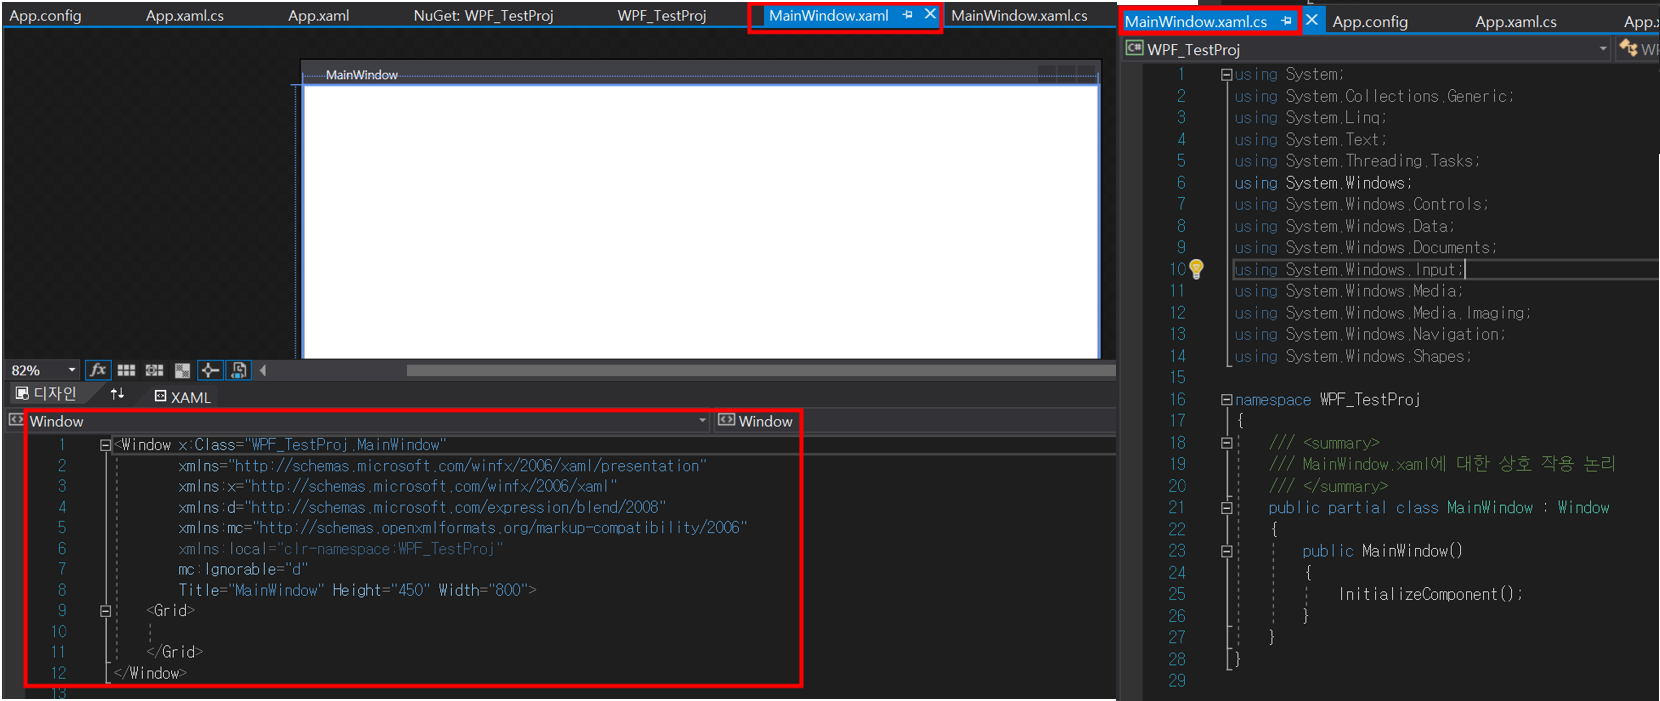1660x701 pixels.
Task: Open the WPF_TestProj properties tab
Action: click(662, 15)
